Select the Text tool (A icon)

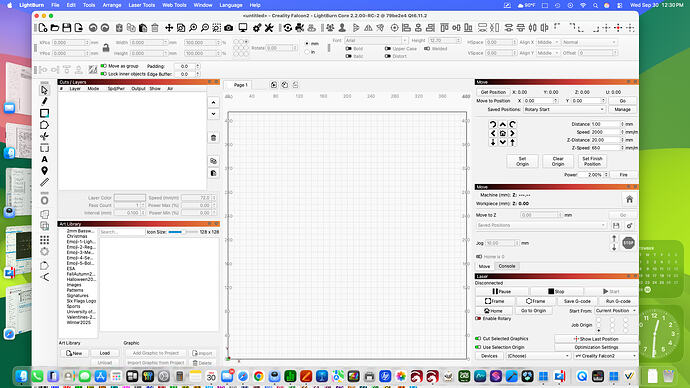(x=44, y=159)
